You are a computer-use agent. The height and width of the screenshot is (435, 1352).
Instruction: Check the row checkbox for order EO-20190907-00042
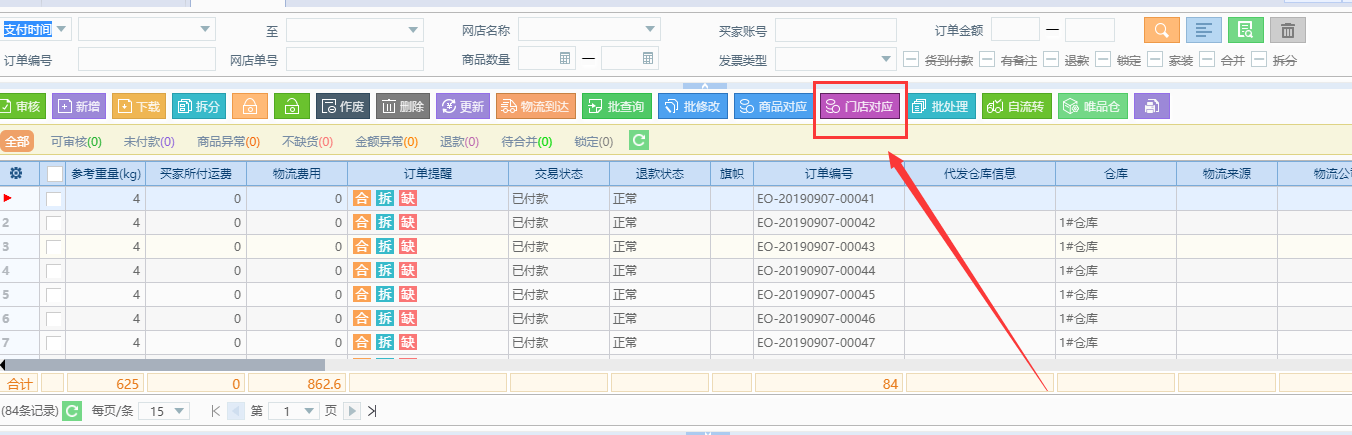point(53,222)
